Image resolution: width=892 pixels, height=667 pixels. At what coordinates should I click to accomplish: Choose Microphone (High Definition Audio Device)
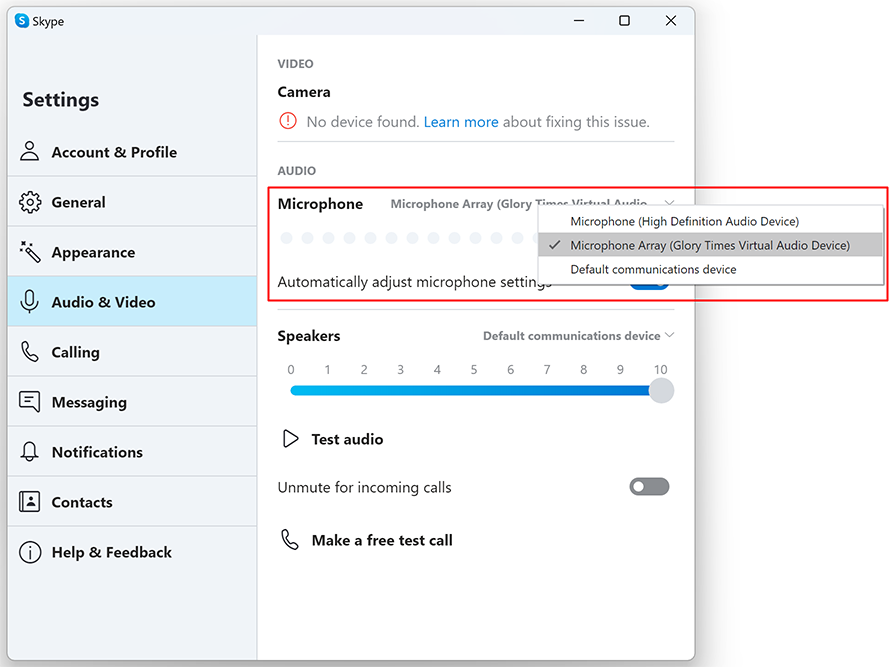(711, 221)
